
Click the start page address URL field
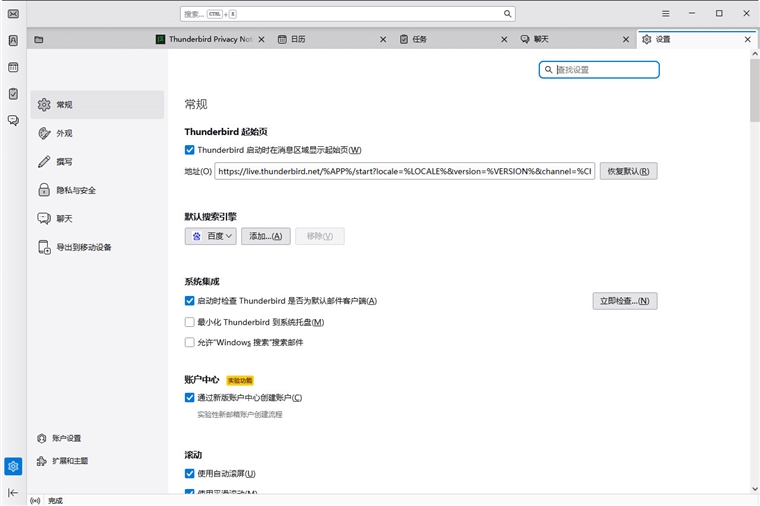coord(405,171)
